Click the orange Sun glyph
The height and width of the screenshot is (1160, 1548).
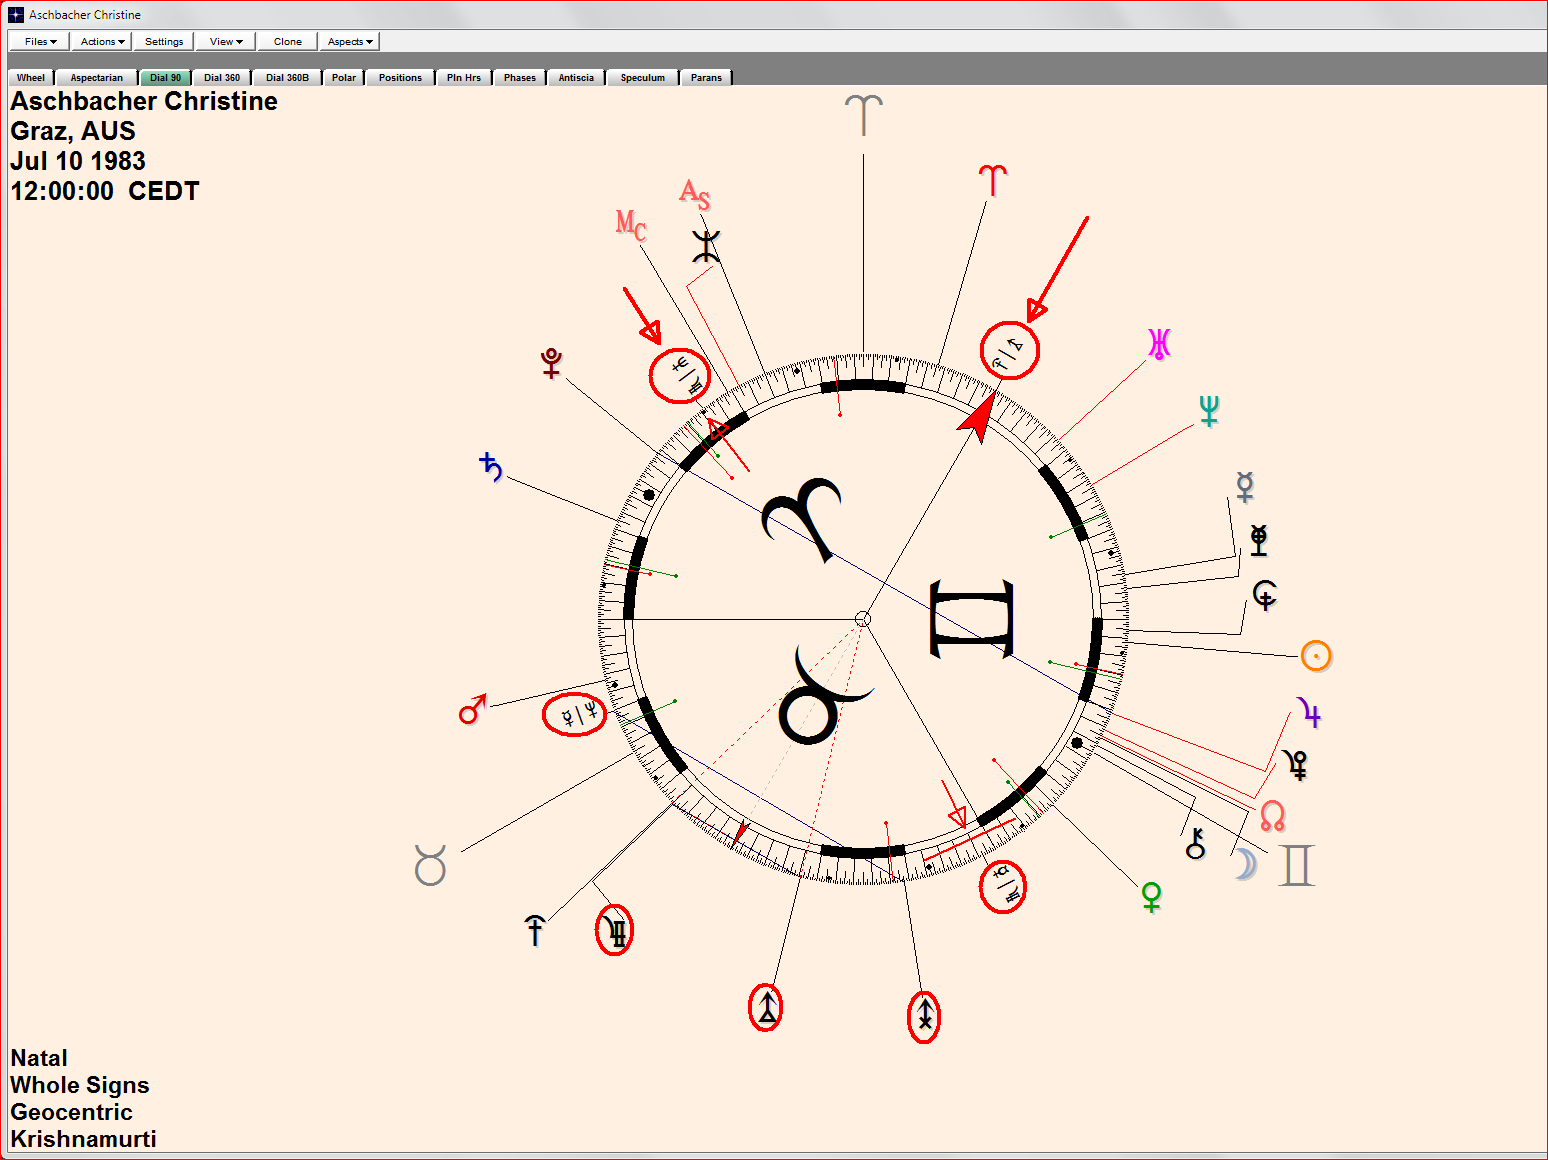pyautogui.click(x=1316, y=656)
